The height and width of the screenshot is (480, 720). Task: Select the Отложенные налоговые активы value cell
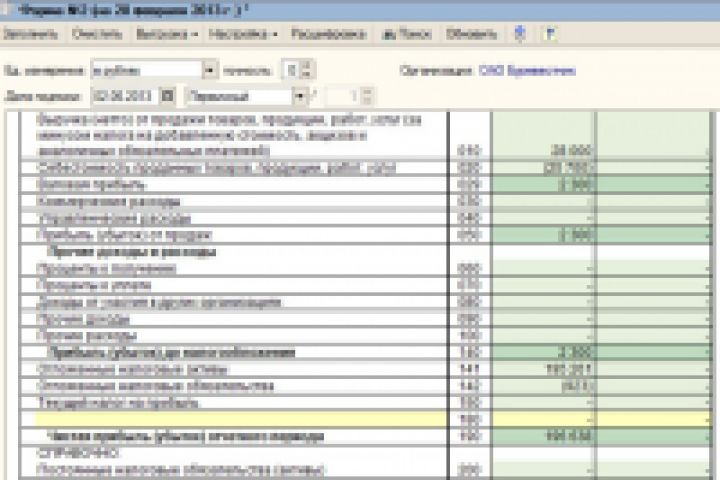point(543,369)
